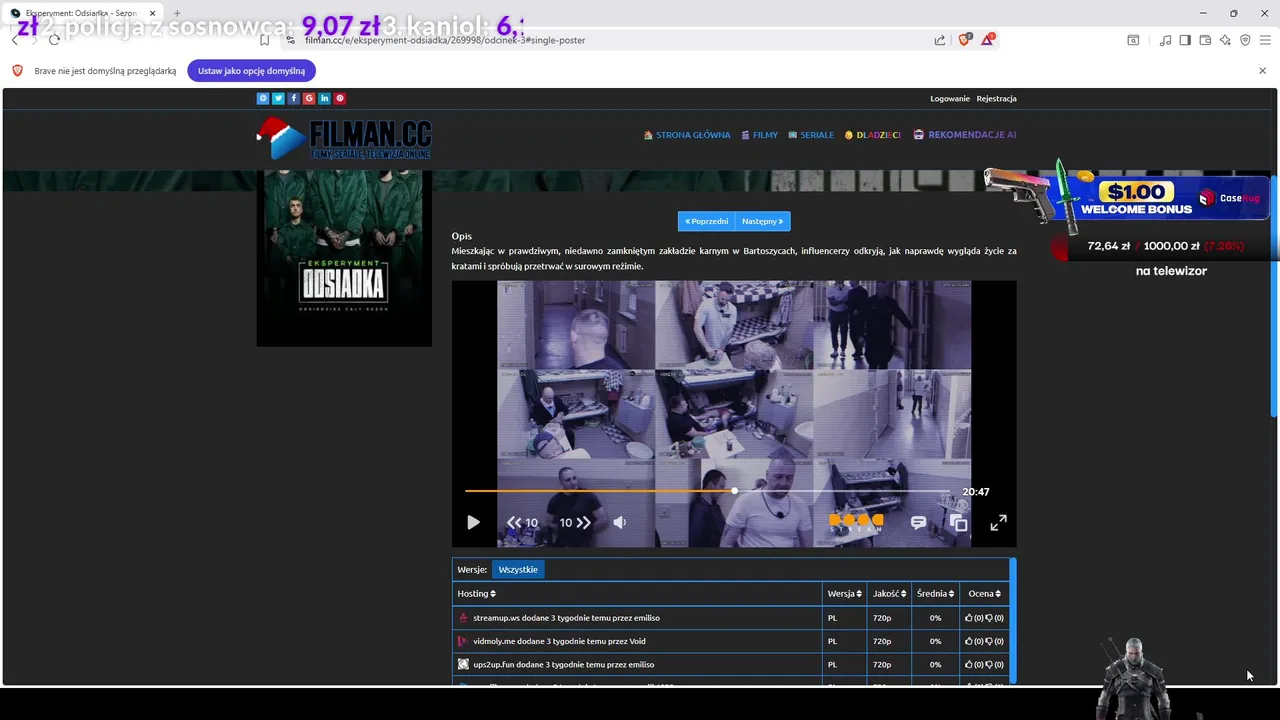The height and width of the screenshot is (720, 1280).
Task: Thumbs up the ups2up.fun source
Action: [969, 664]
